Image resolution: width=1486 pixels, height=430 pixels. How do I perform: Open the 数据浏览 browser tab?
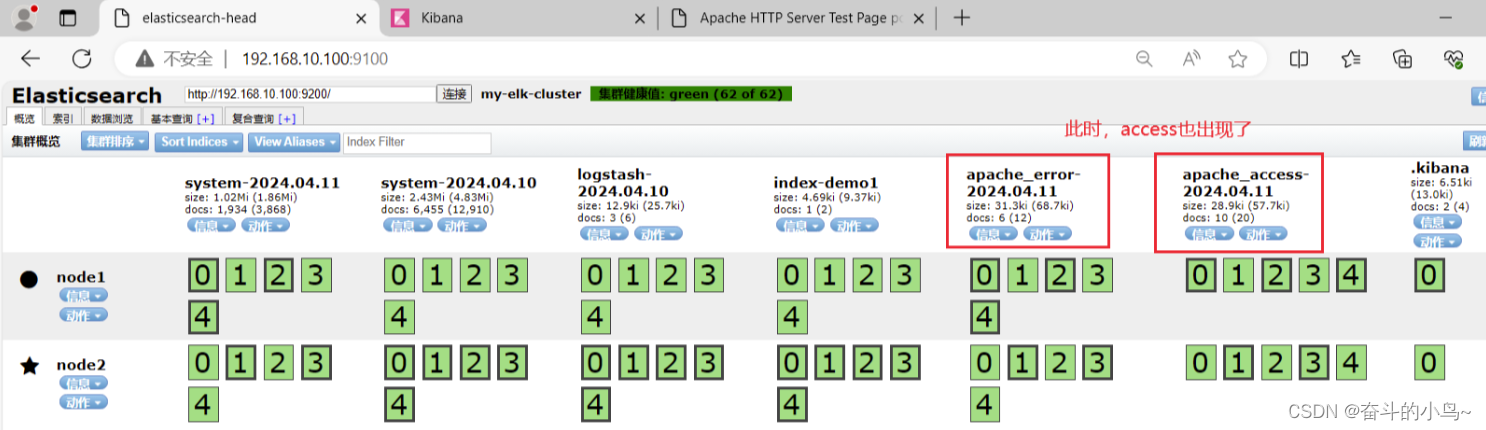pos(111,118)
